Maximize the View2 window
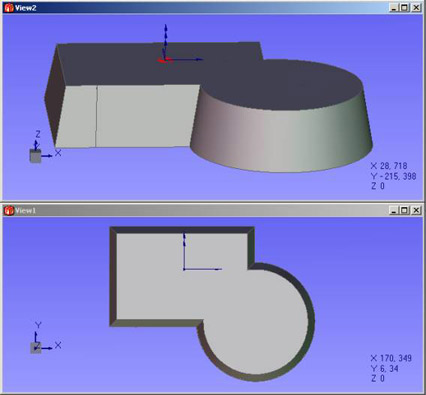This screenshot has width=426, height=395. (404, 8)
